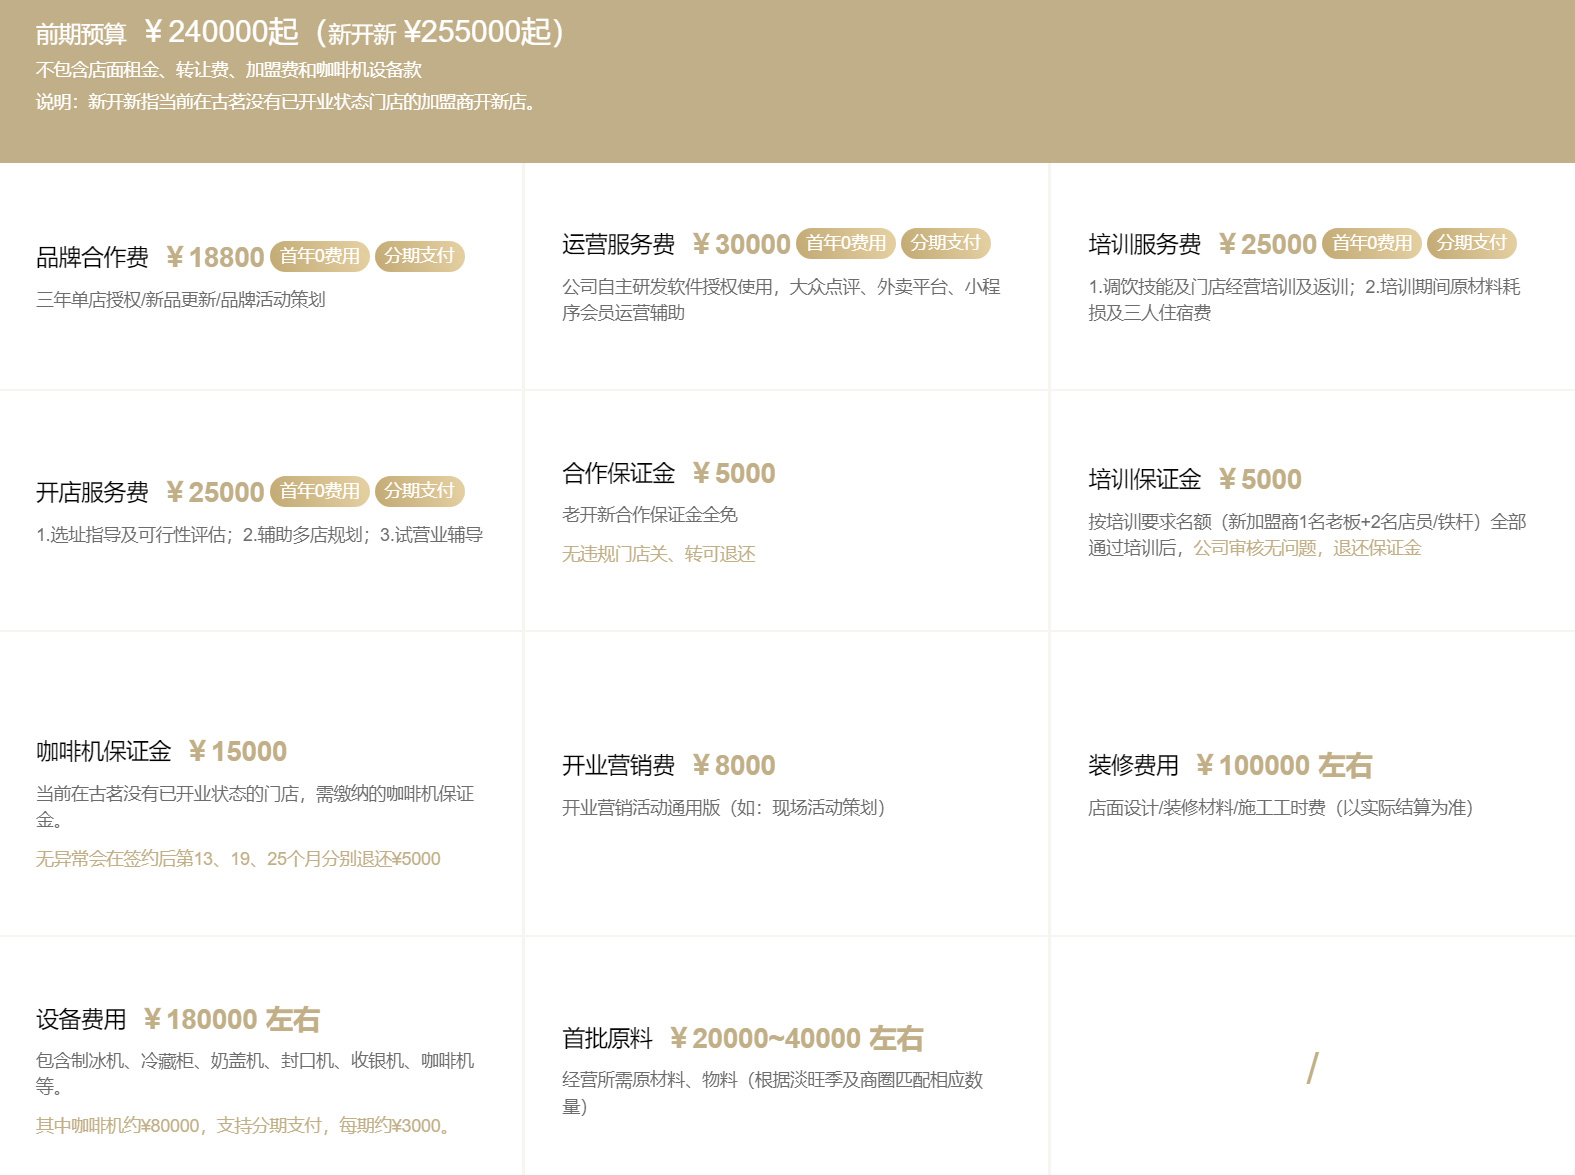
Task: Select the 合作保证金 ¥5000 heading
Action: click(668, 473)
